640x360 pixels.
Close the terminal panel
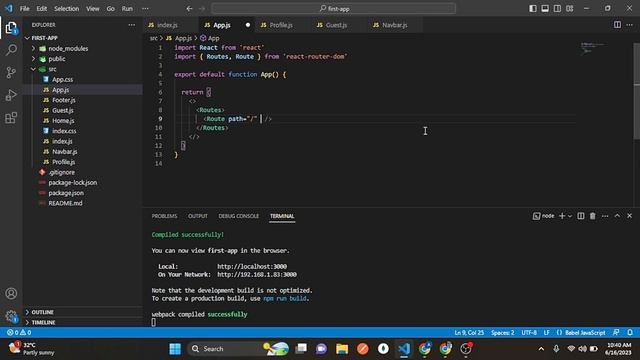click(x=629, y=216)
